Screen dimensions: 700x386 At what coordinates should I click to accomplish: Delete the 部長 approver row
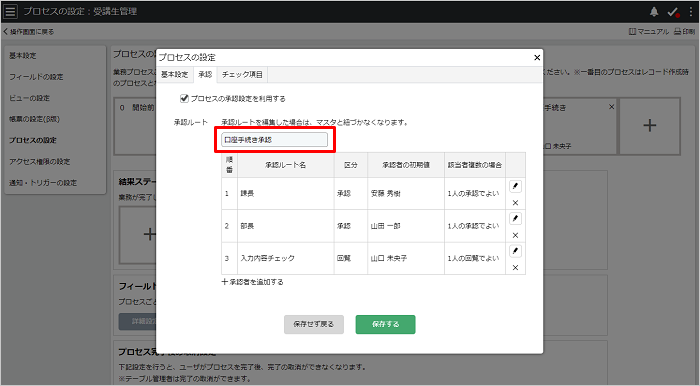[515, 235]
